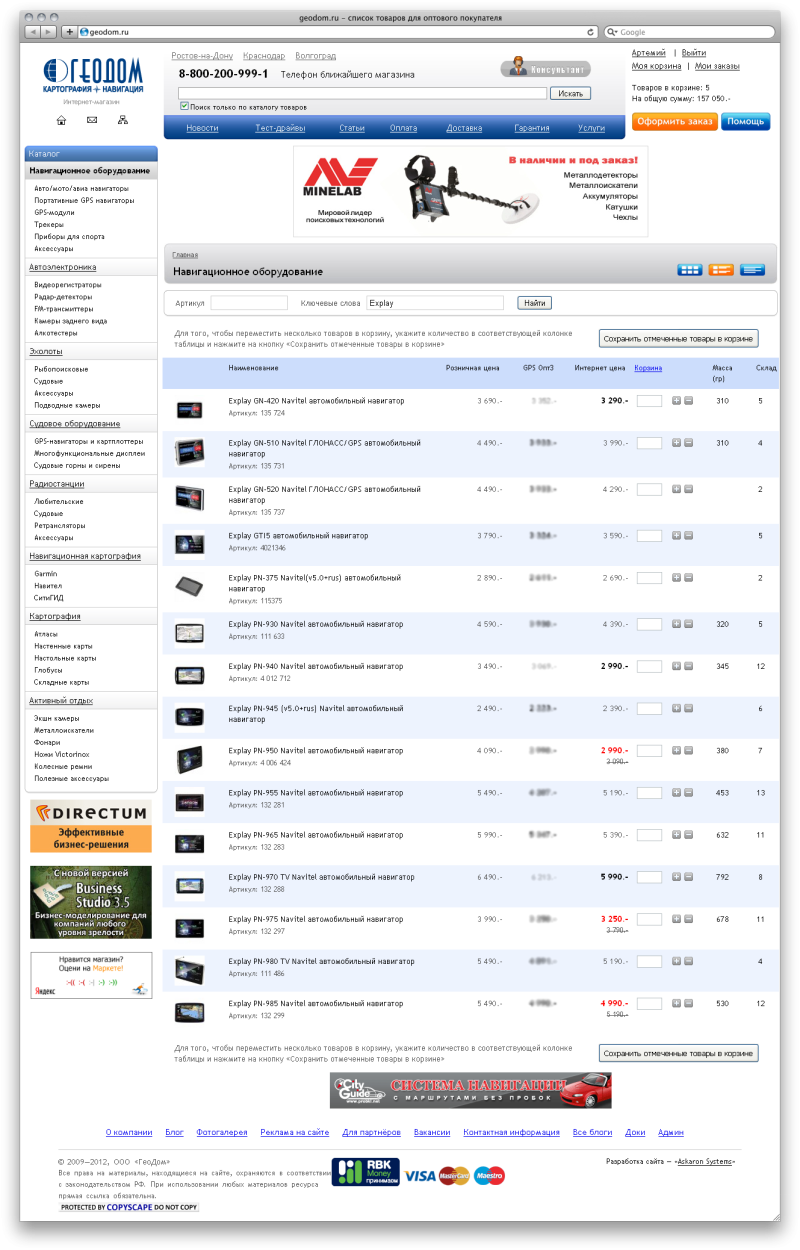Open the Услуги menu item

pos(591,128)
